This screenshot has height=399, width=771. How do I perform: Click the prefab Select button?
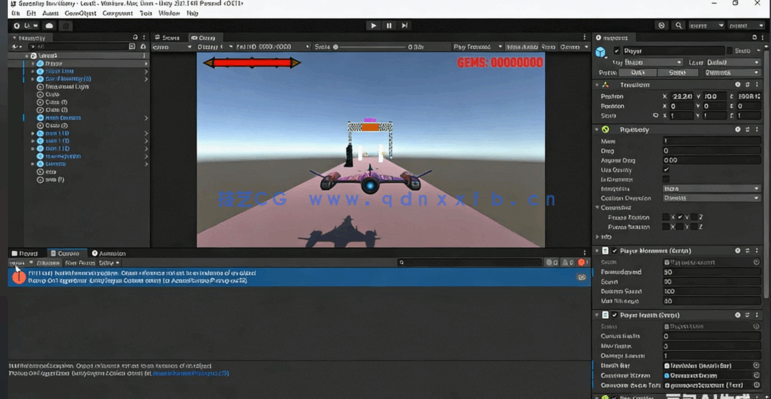pyautogui.click(x=679, y=72)
